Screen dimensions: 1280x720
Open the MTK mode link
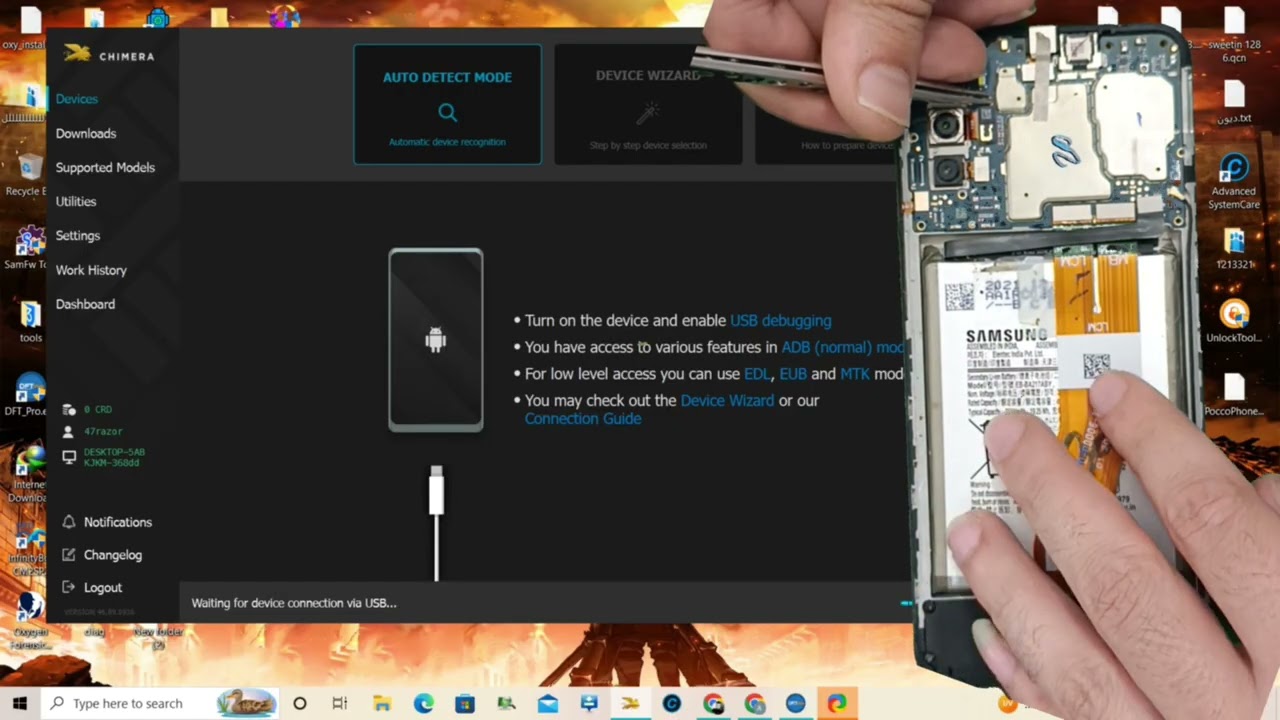(x=855, y=374)
